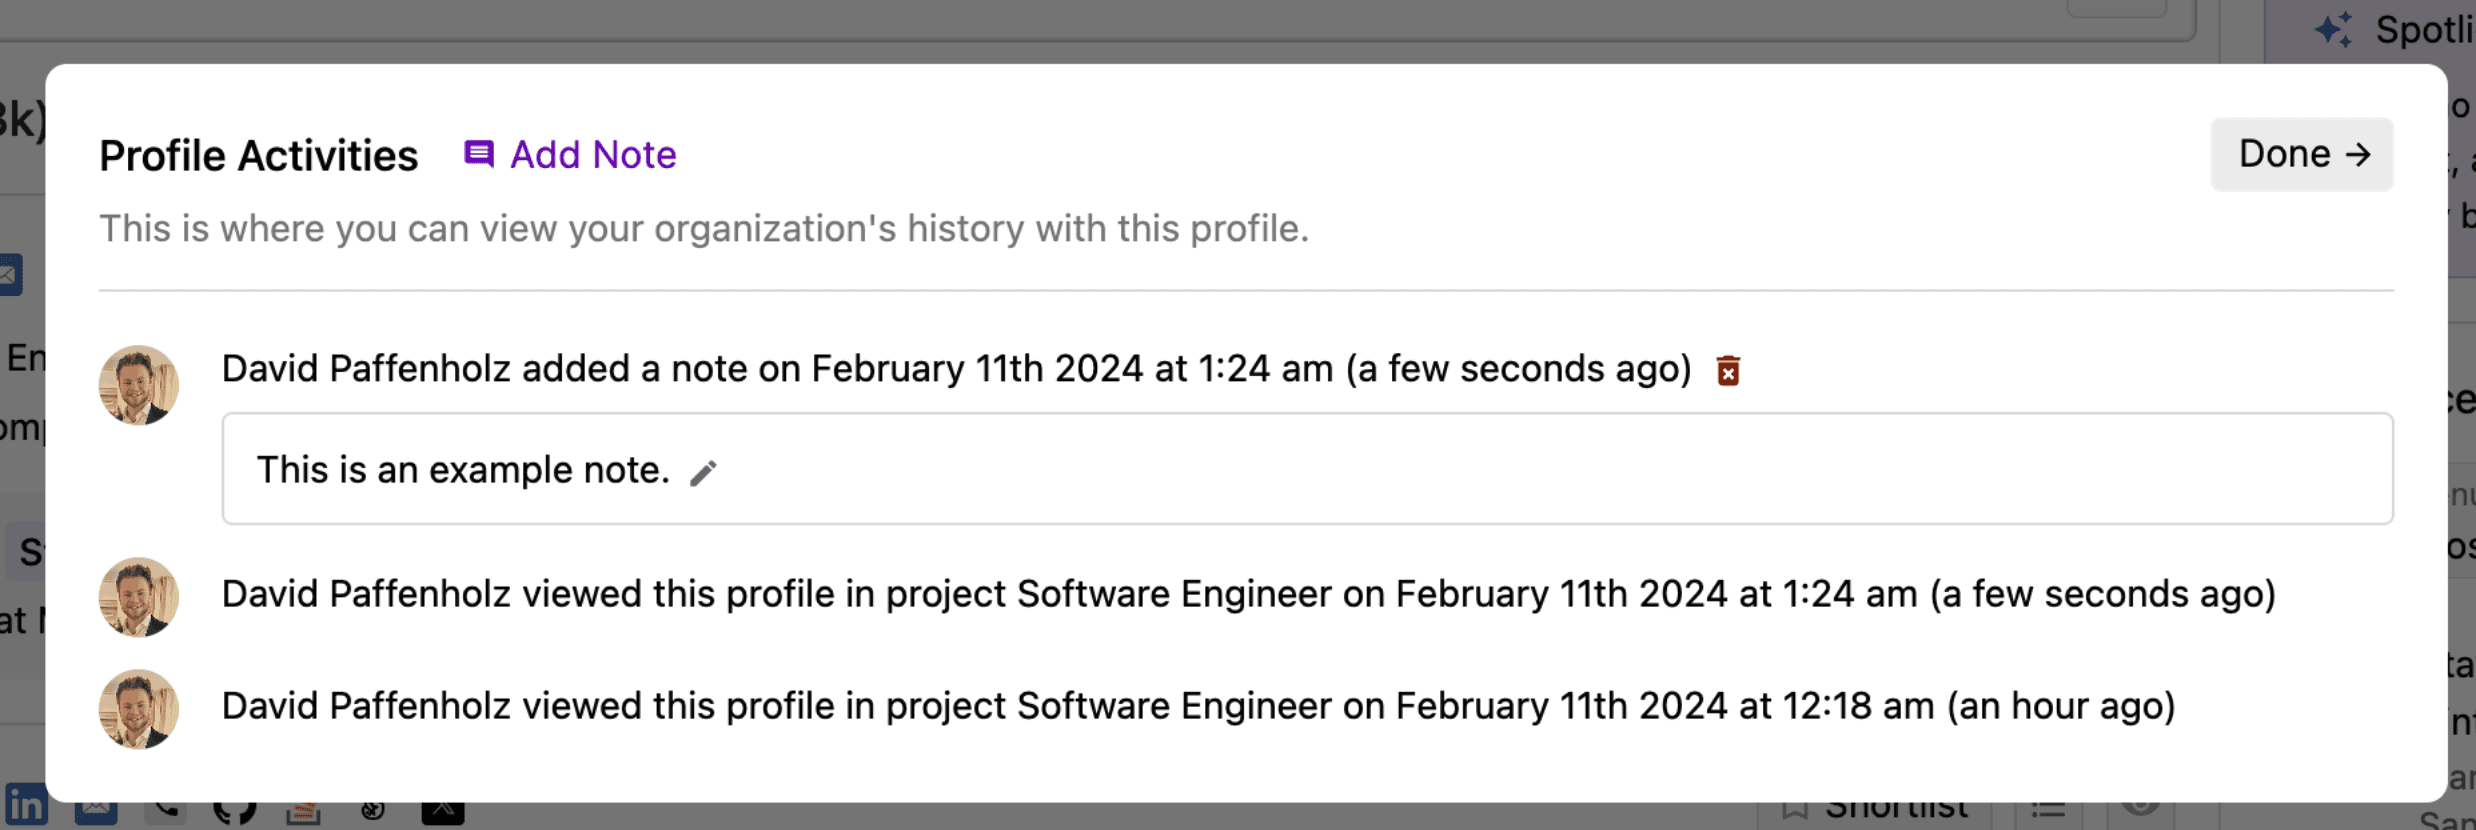Screen dimensions: 2476x830
Task: Click the avatar beside the added note entry
Action: coord(139,385)
